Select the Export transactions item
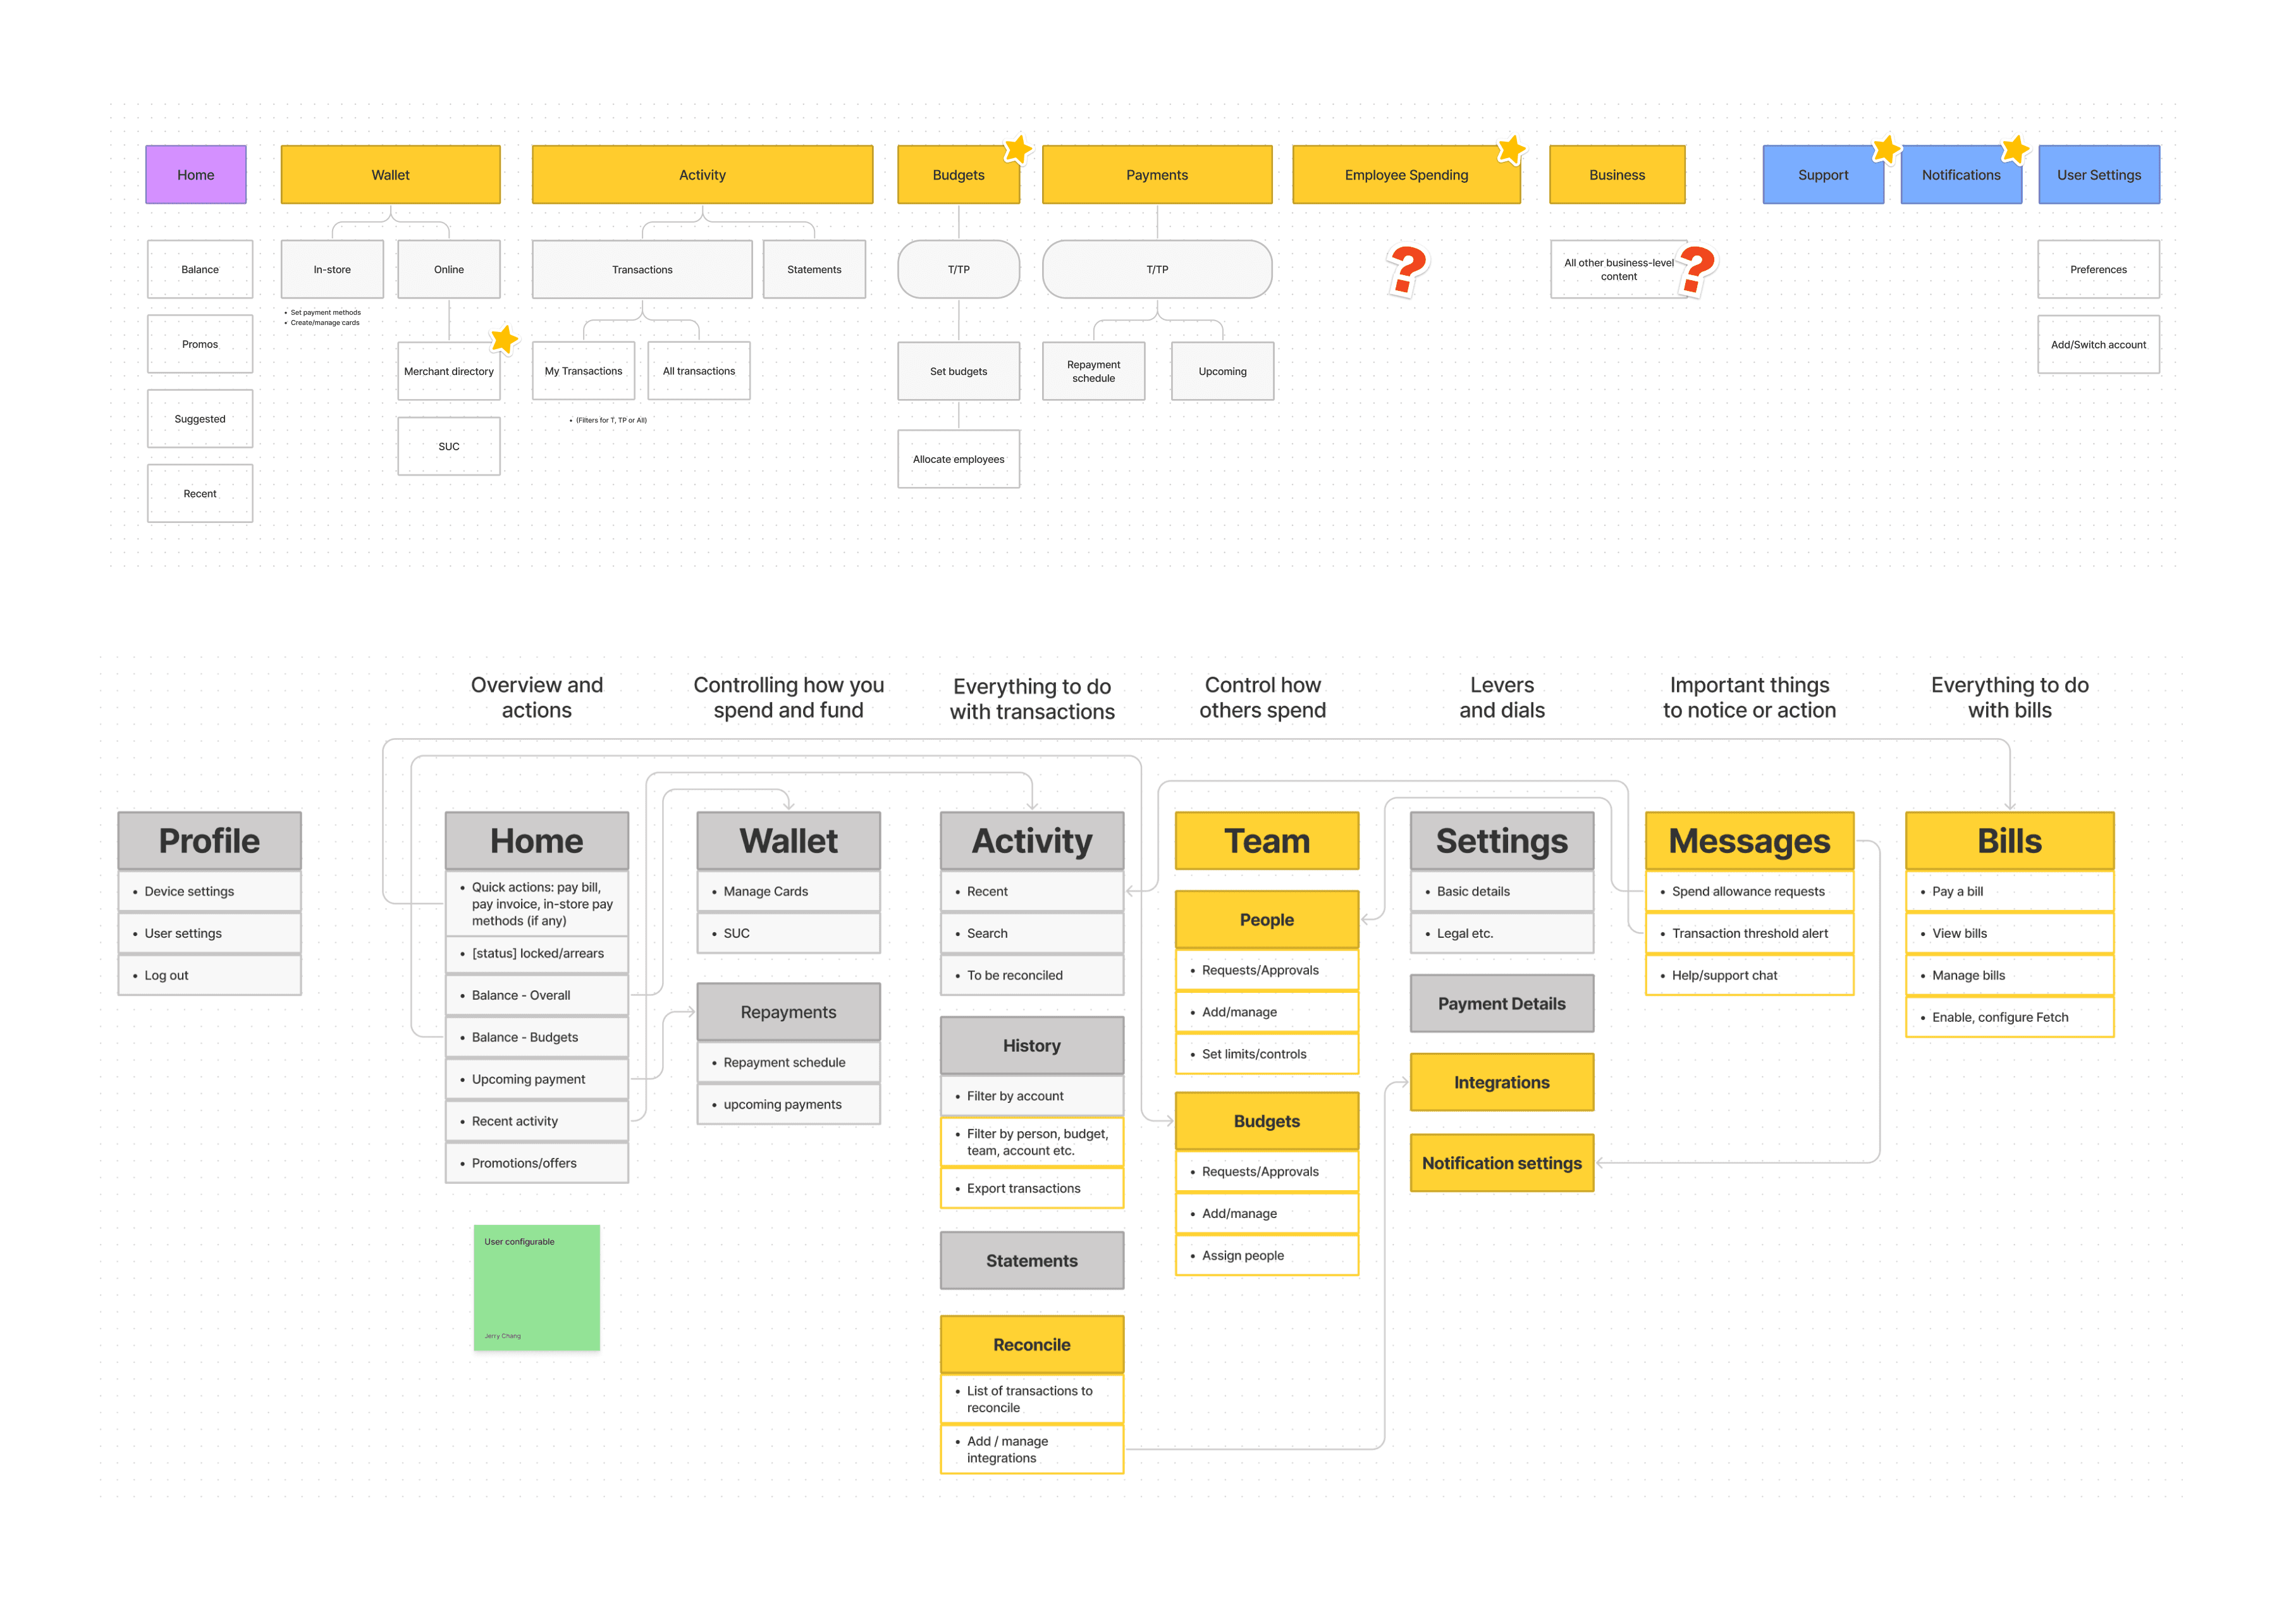 pos(1031,1189)
